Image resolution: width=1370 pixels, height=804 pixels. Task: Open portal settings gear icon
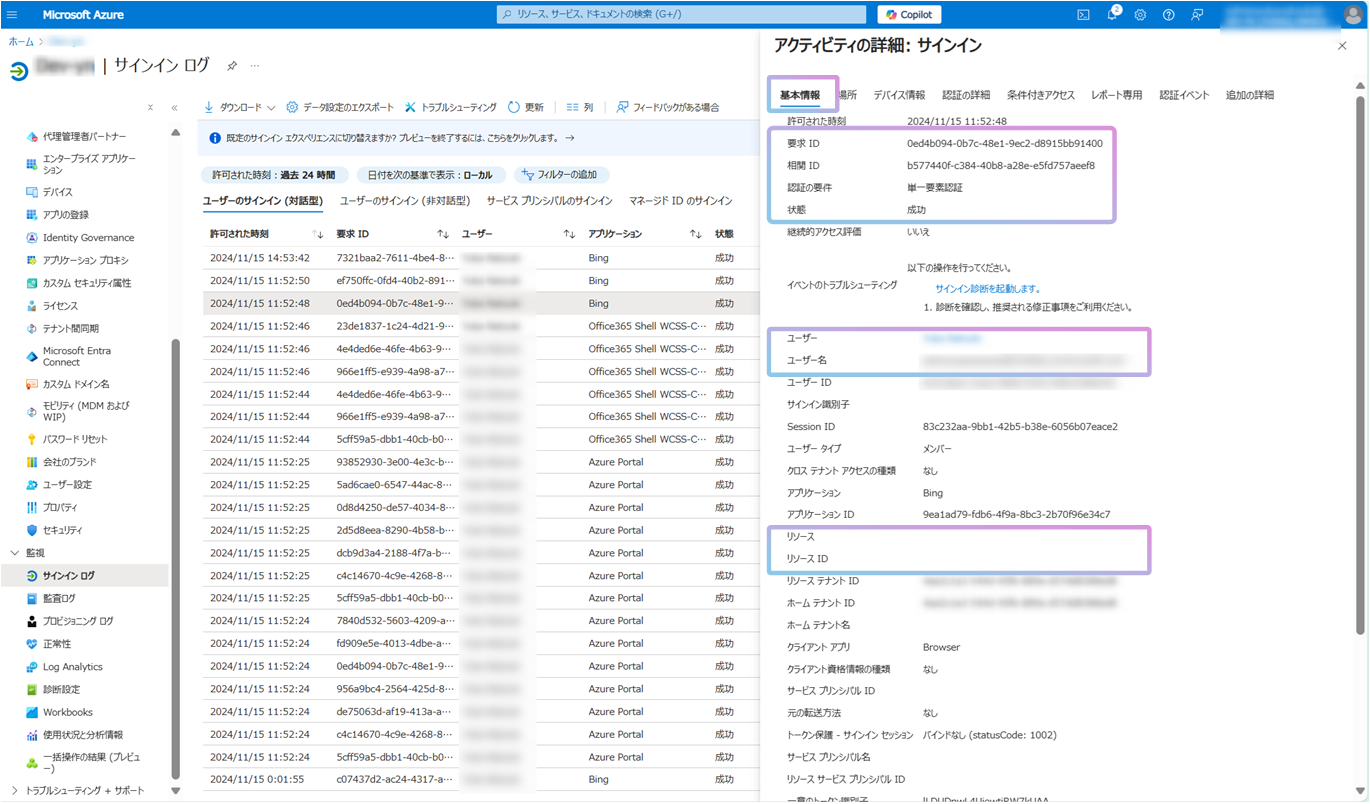point(1140,15)
